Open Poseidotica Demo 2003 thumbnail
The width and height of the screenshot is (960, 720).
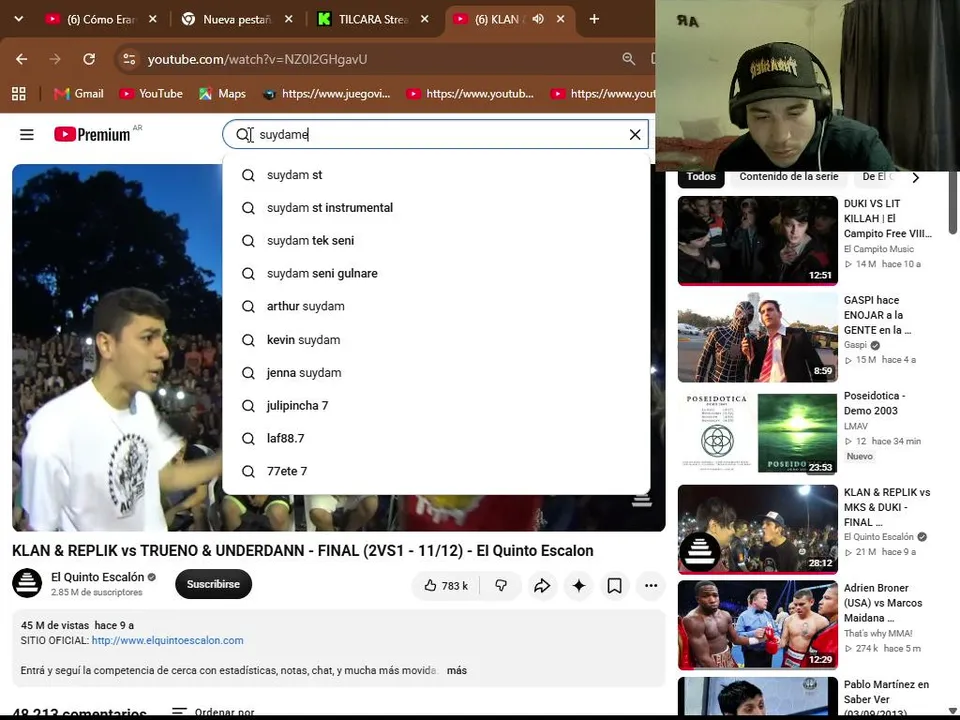point(757,433)
